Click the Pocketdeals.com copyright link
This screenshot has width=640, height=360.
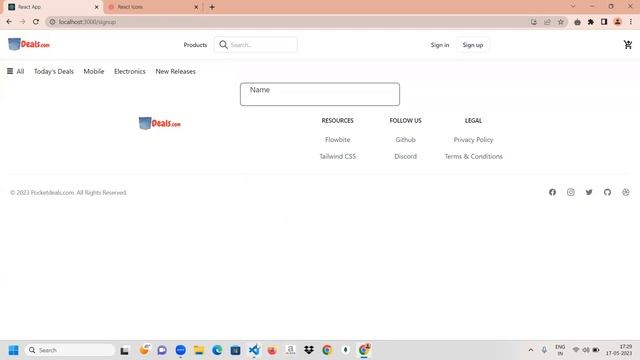(x=53, y=192)
